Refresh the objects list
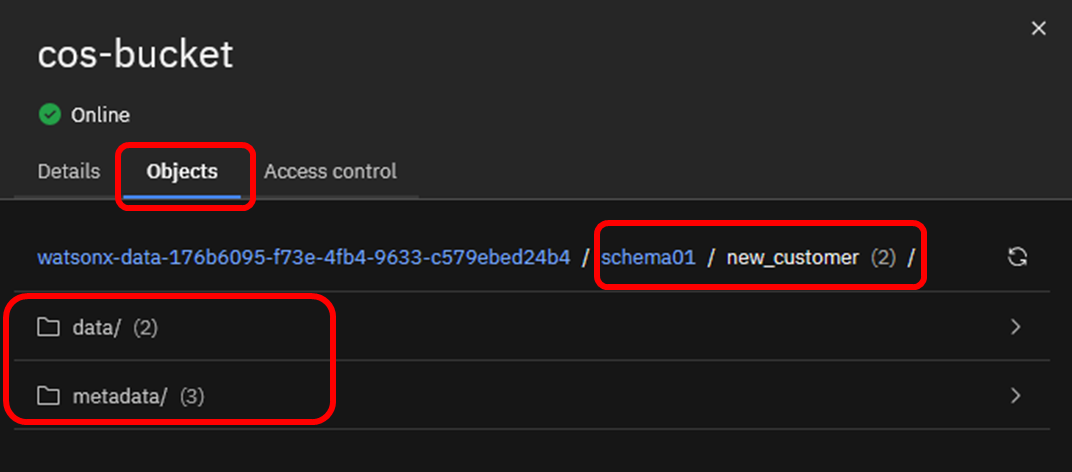This screenshot has height=472, width=1072. (x=1017, y=257)
